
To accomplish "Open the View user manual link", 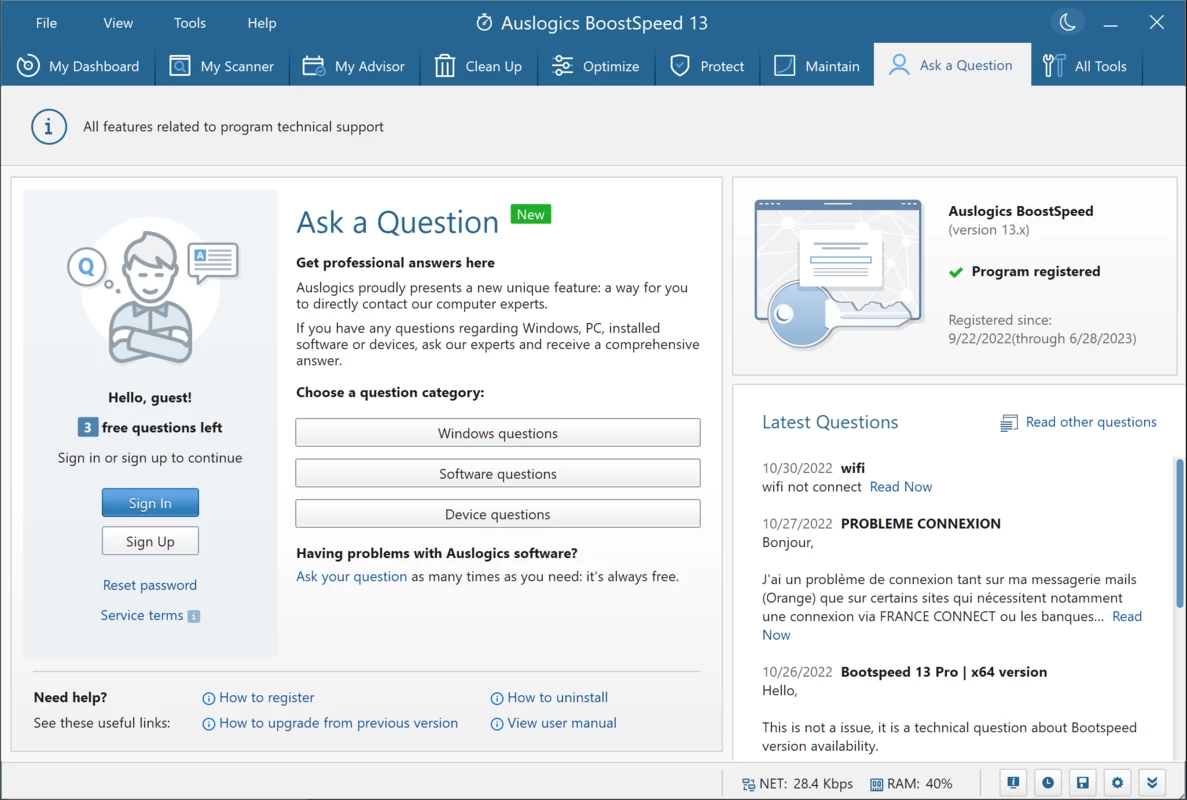I will coord(562,723).
